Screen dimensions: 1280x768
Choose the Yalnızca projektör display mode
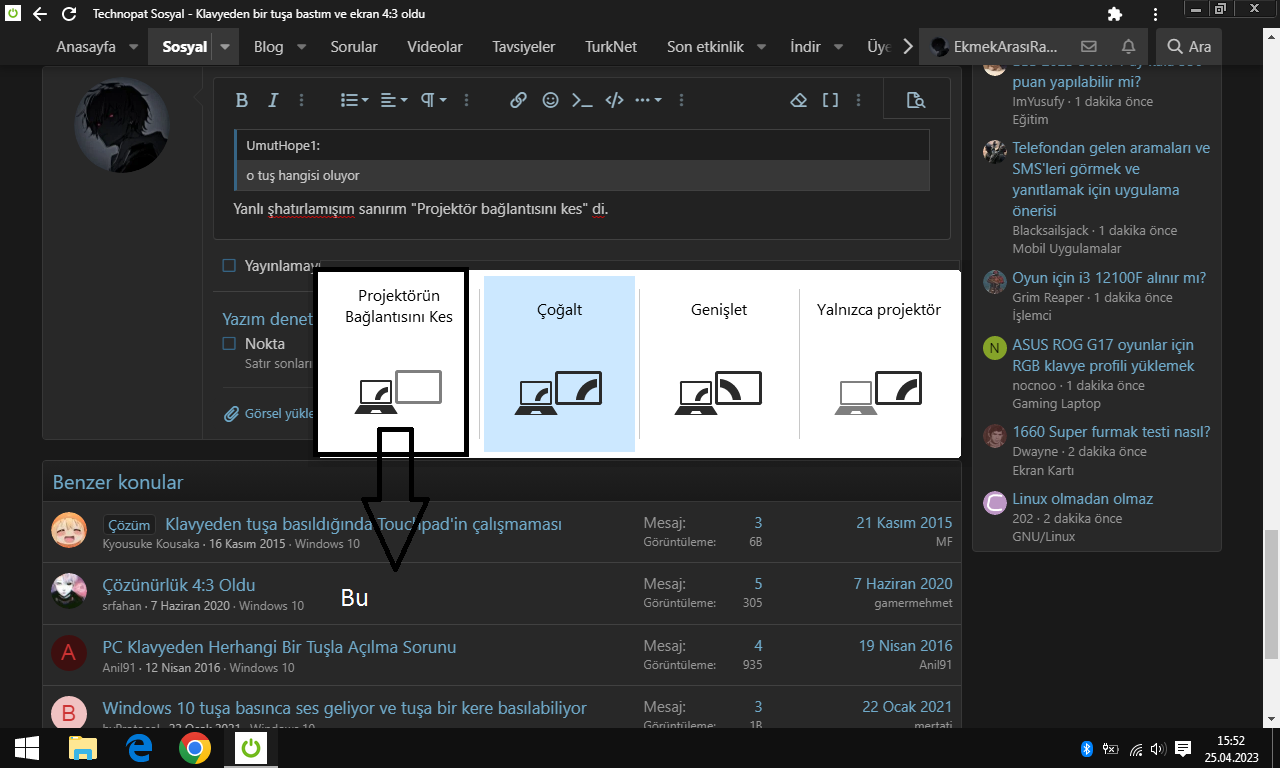[879, 363]
